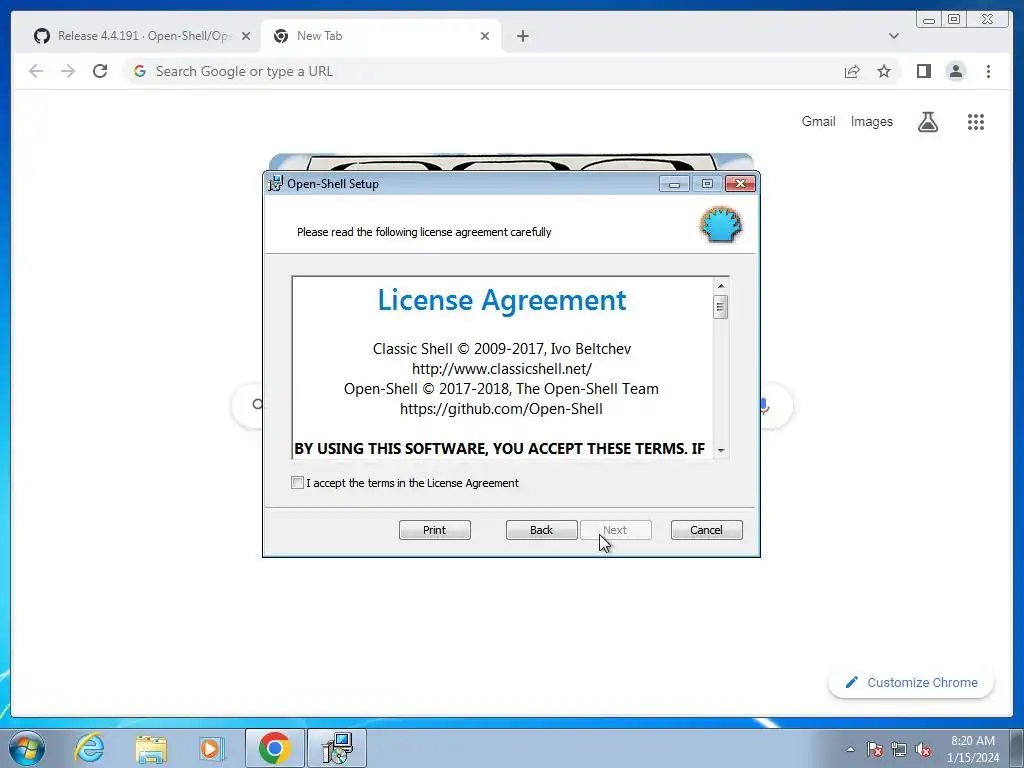Viewport: 1024px width, 768px height.
Task: Cancel the Open-Shell Setup
Action: 707,530
